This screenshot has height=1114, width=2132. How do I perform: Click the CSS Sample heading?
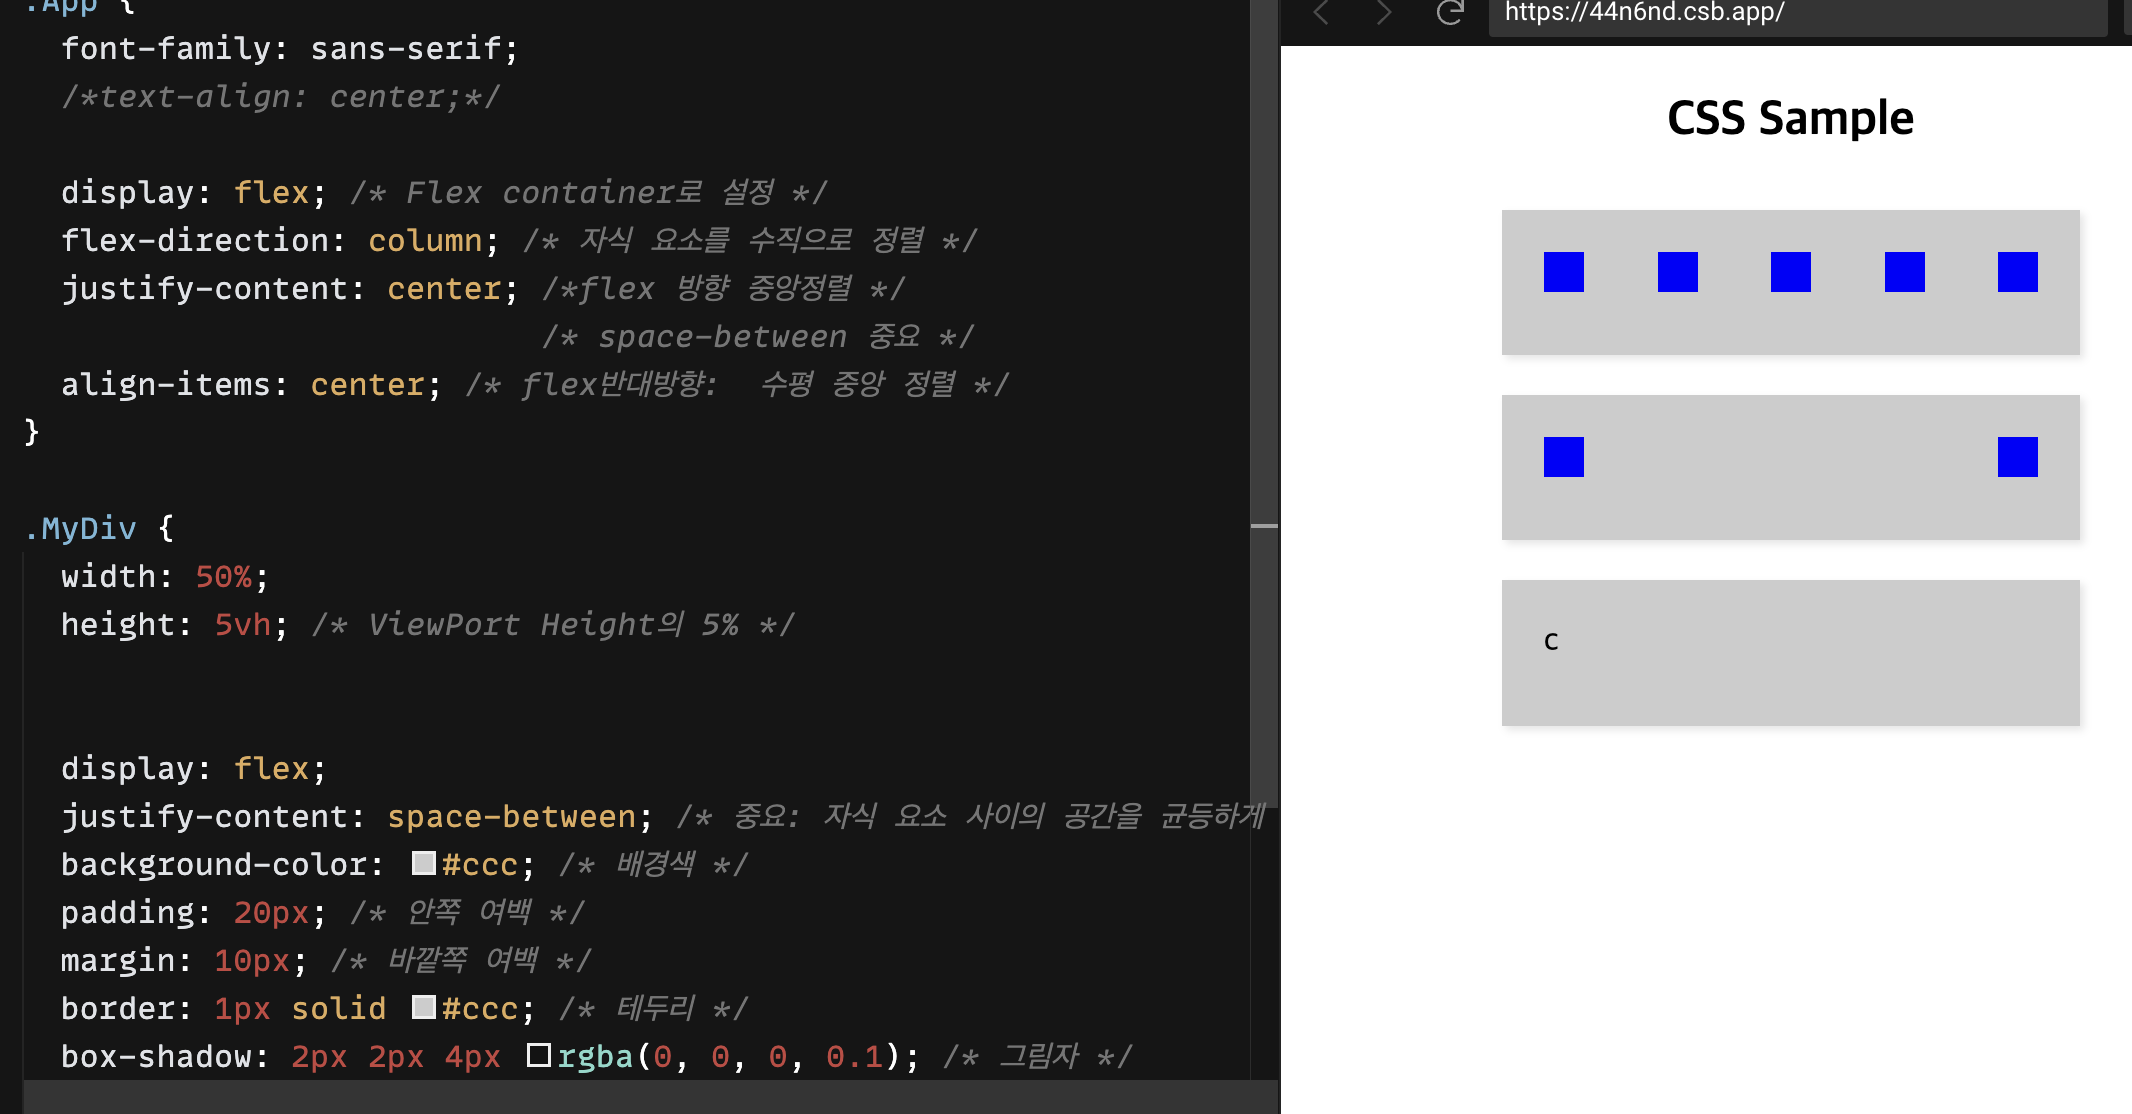point(1790,118)
